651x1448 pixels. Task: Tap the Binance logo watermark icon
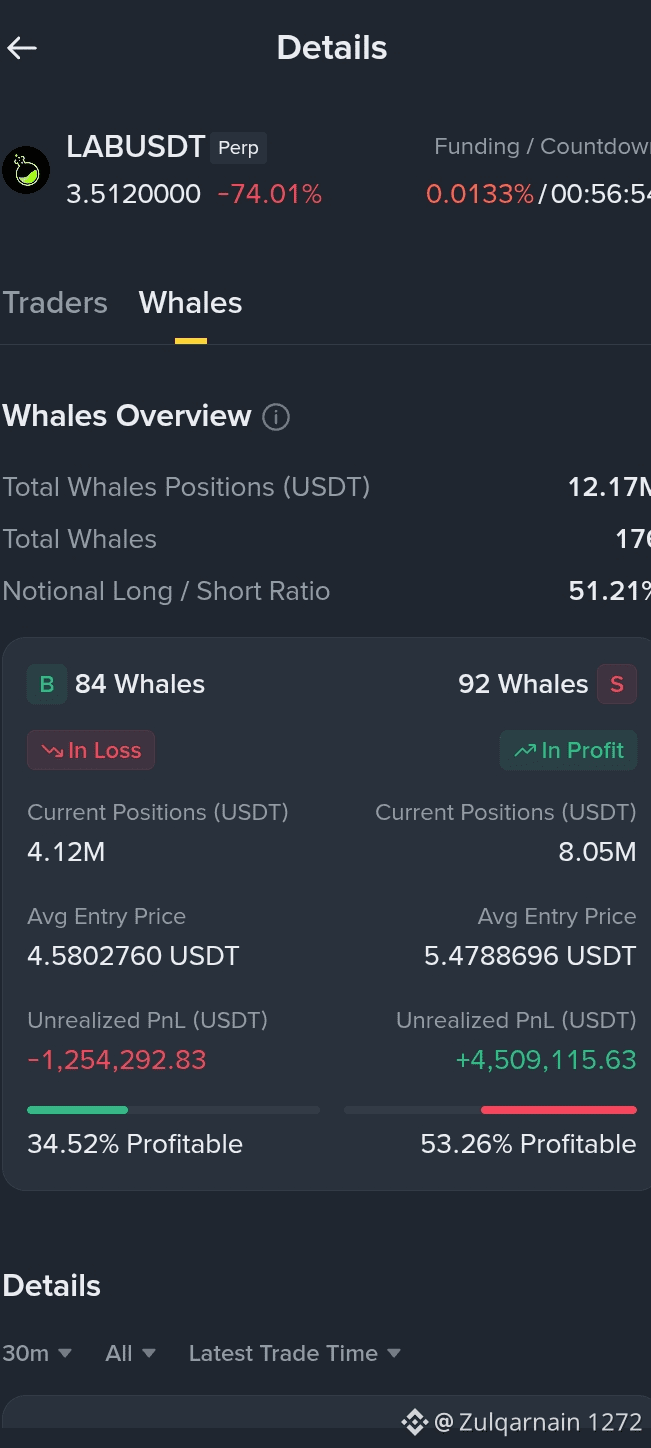point(415,1421)
